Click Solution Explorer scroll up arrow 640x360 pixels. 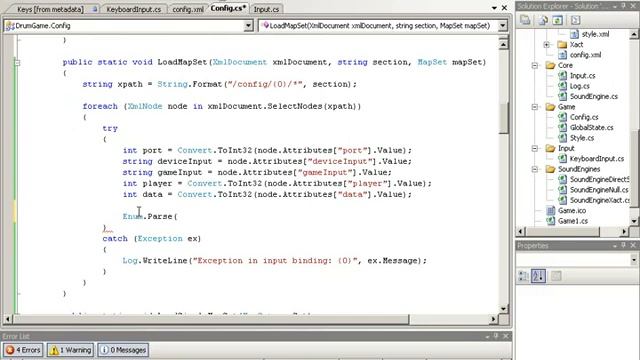pyautogui.click(x=634, y=34)
